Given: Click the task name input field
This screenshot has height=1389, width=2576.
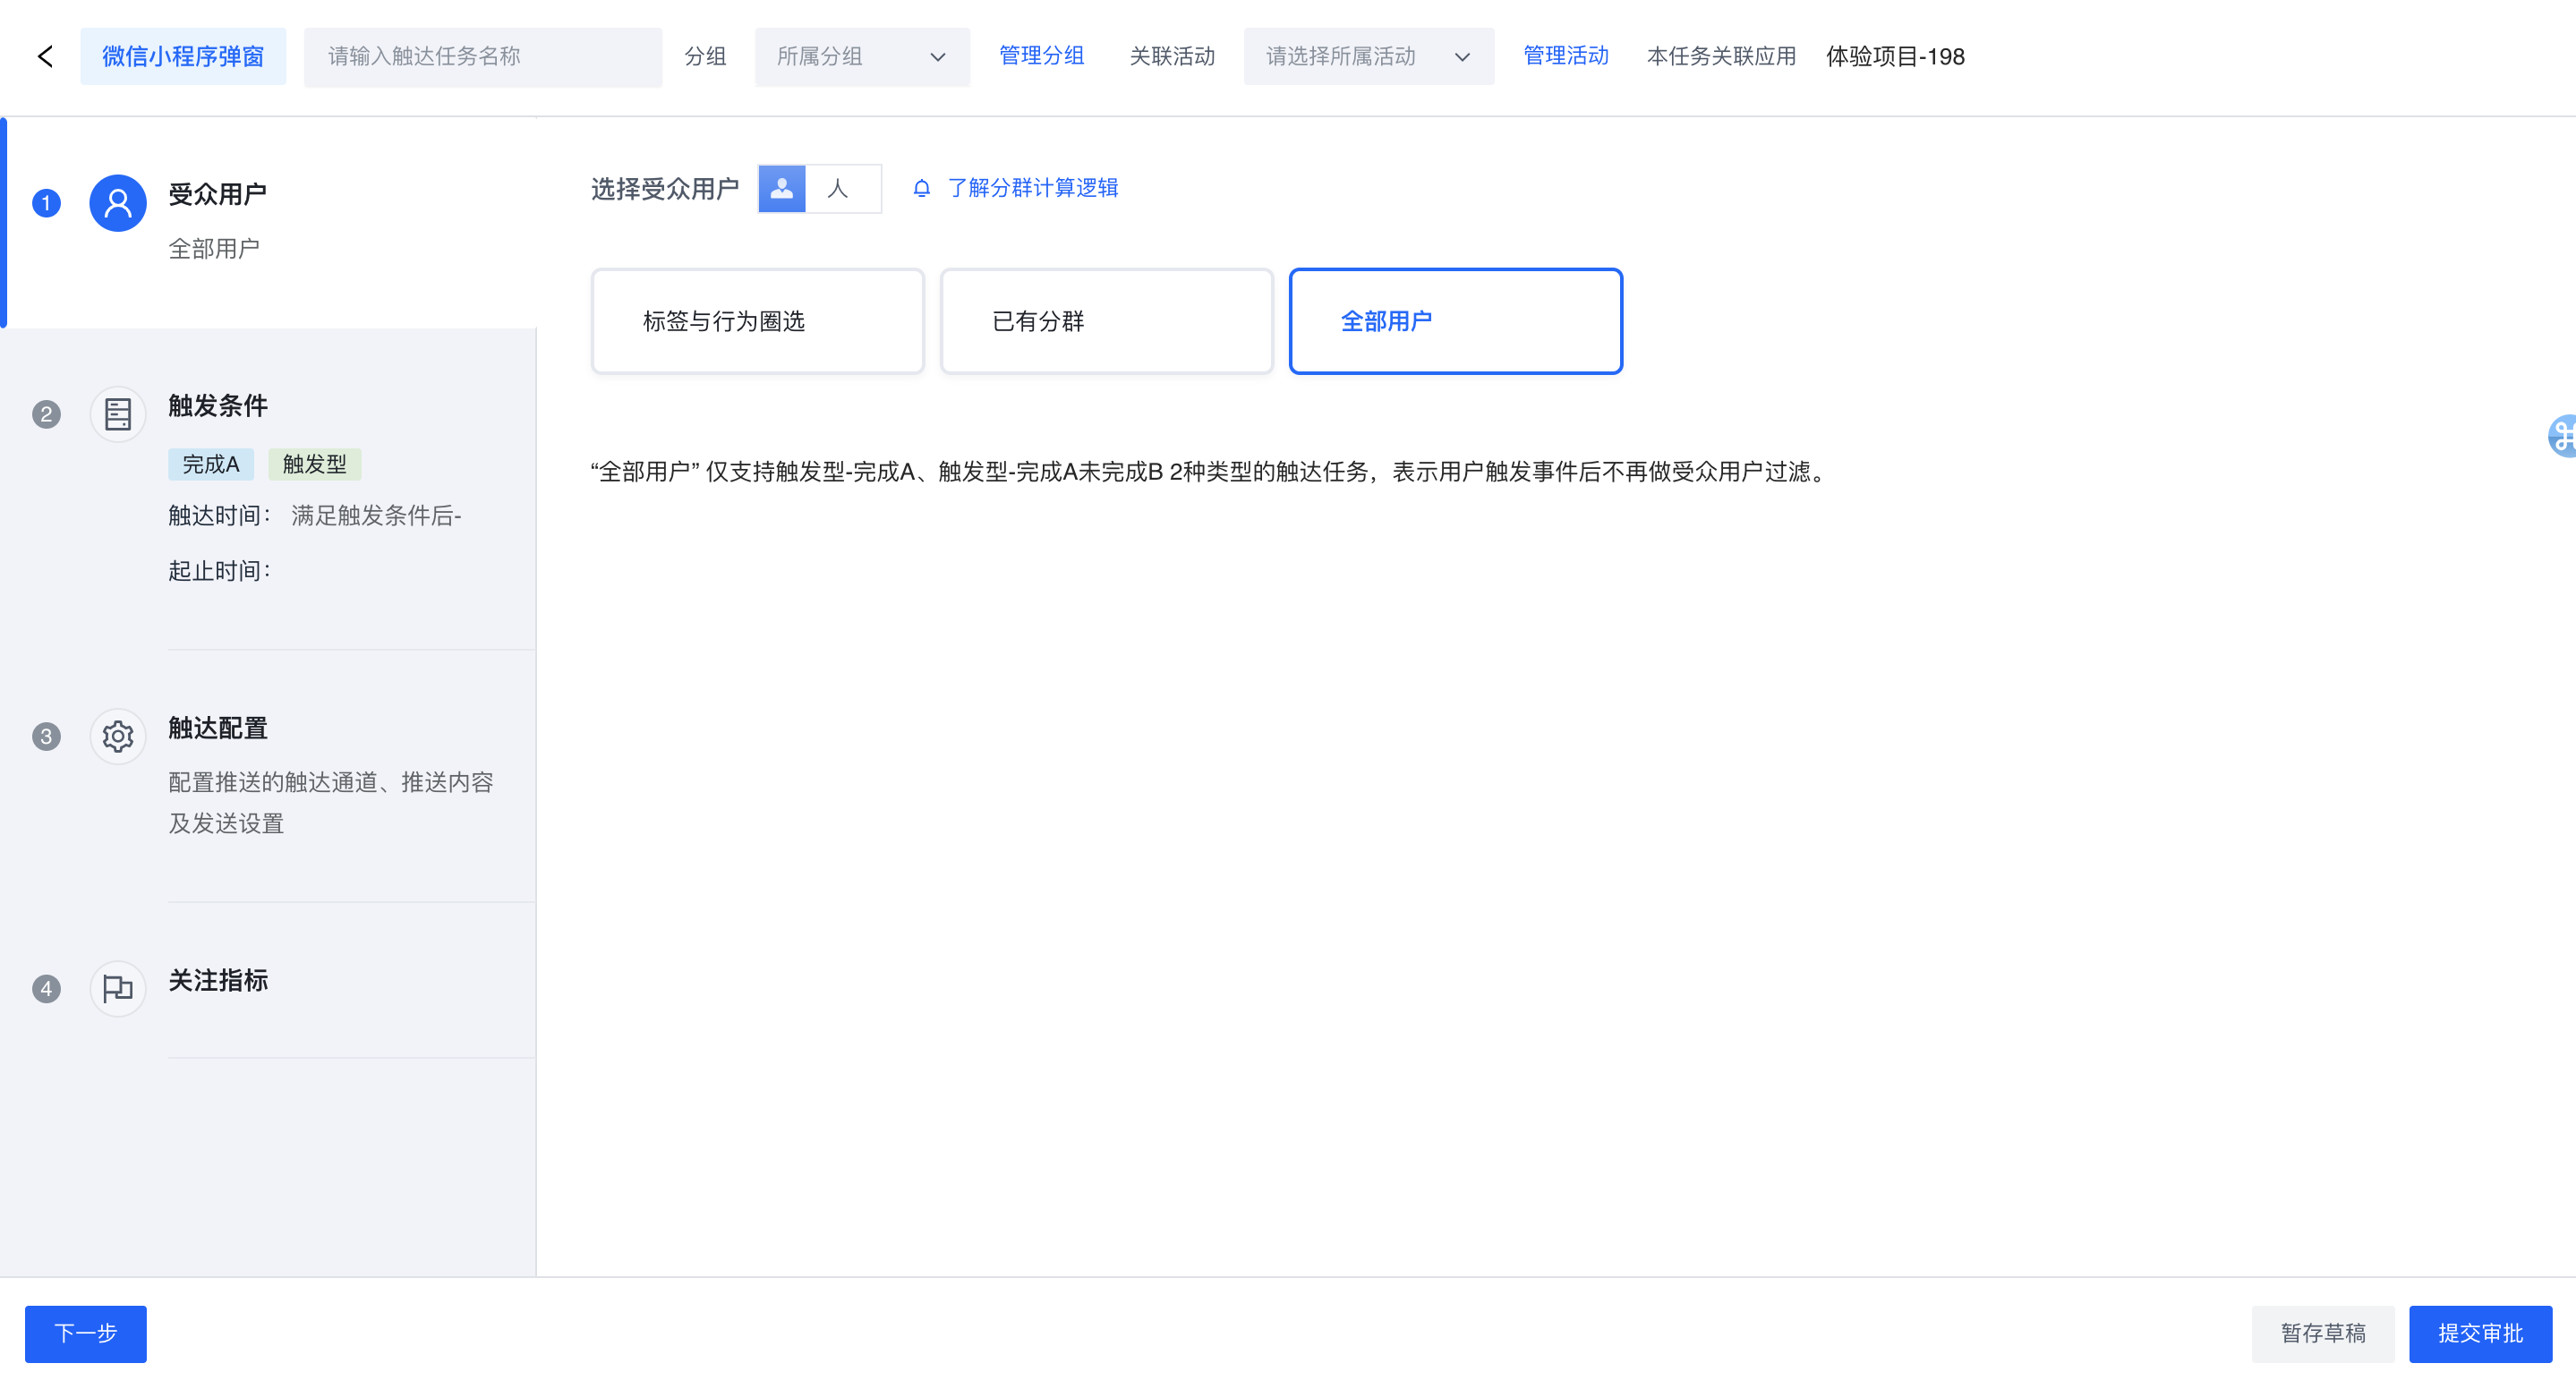Looking at the screenshot, I should 482,57.
